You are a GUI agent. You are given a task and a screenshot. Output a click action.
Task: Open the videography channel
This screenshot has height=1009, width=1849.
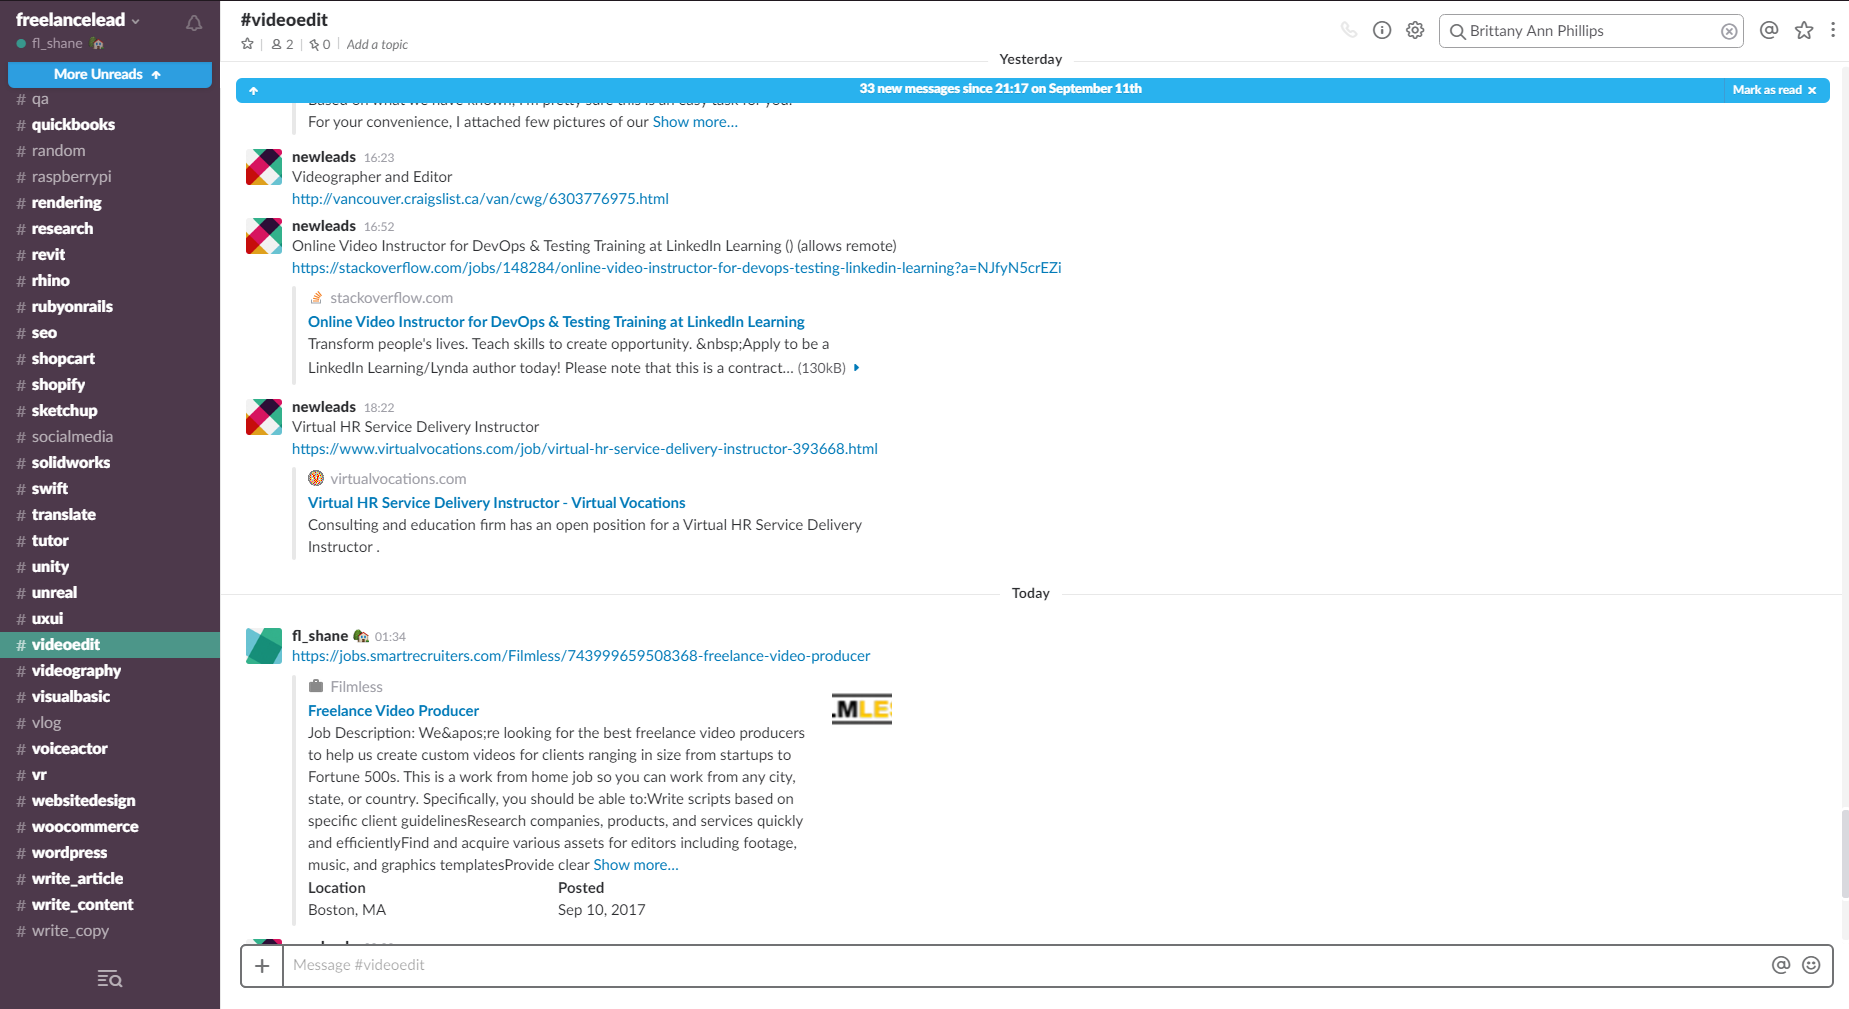pos(110,671)
